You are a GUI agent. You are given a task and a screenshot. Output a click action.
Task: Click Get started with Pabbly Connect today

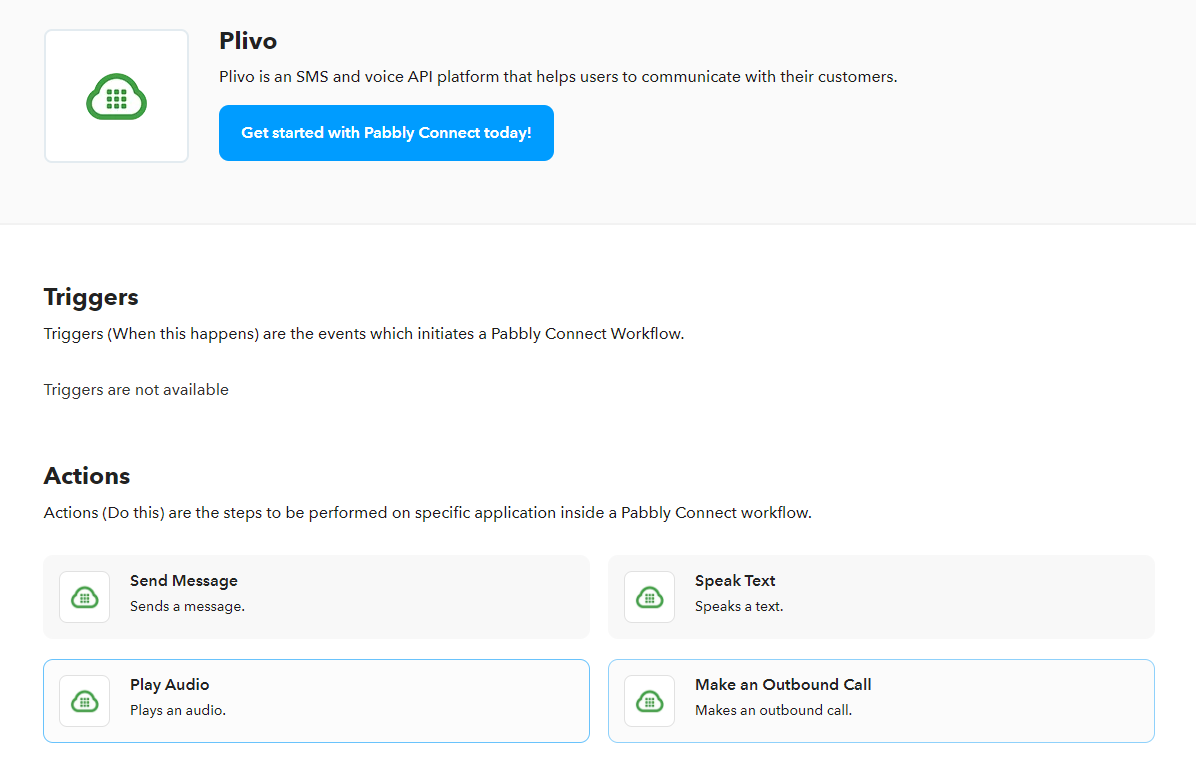pyautogui.click(x=386, y=133)
